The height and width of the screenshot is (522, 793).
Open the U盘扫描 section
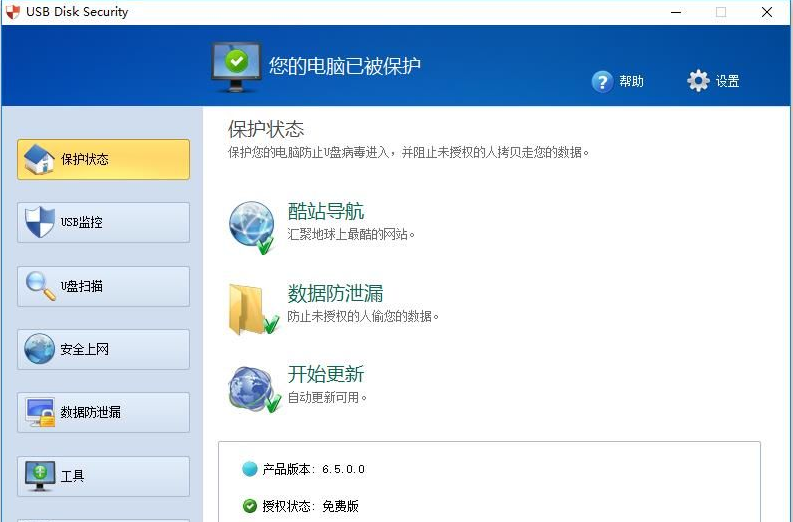click(103, 286)
